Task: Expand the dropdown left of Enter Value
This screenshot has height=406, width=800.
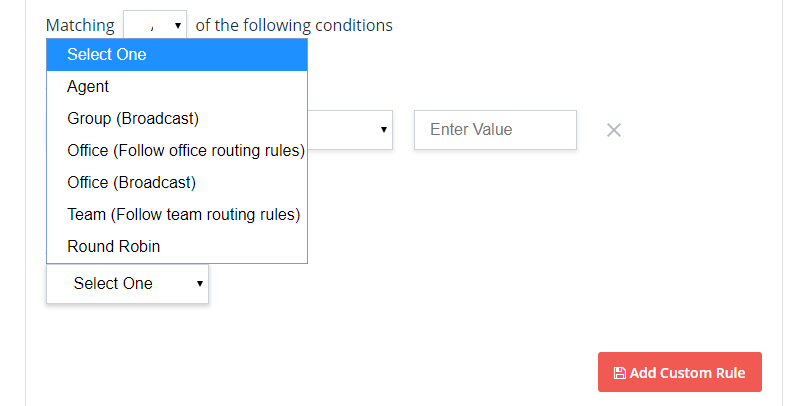Action: pos(350,130)
